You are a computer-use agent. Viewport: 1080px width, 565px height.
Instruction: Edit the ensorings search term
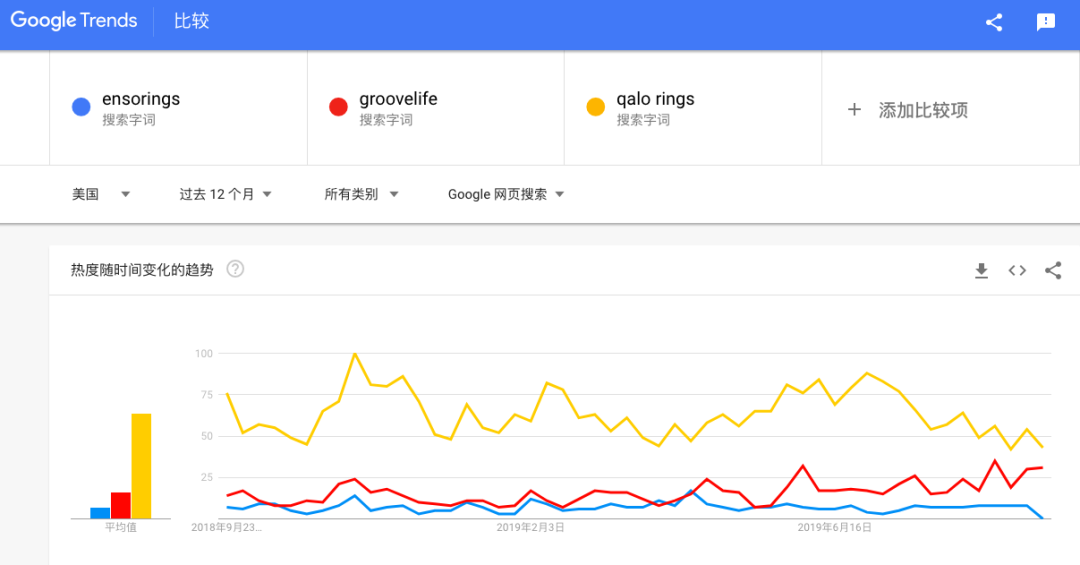[178, 108]
